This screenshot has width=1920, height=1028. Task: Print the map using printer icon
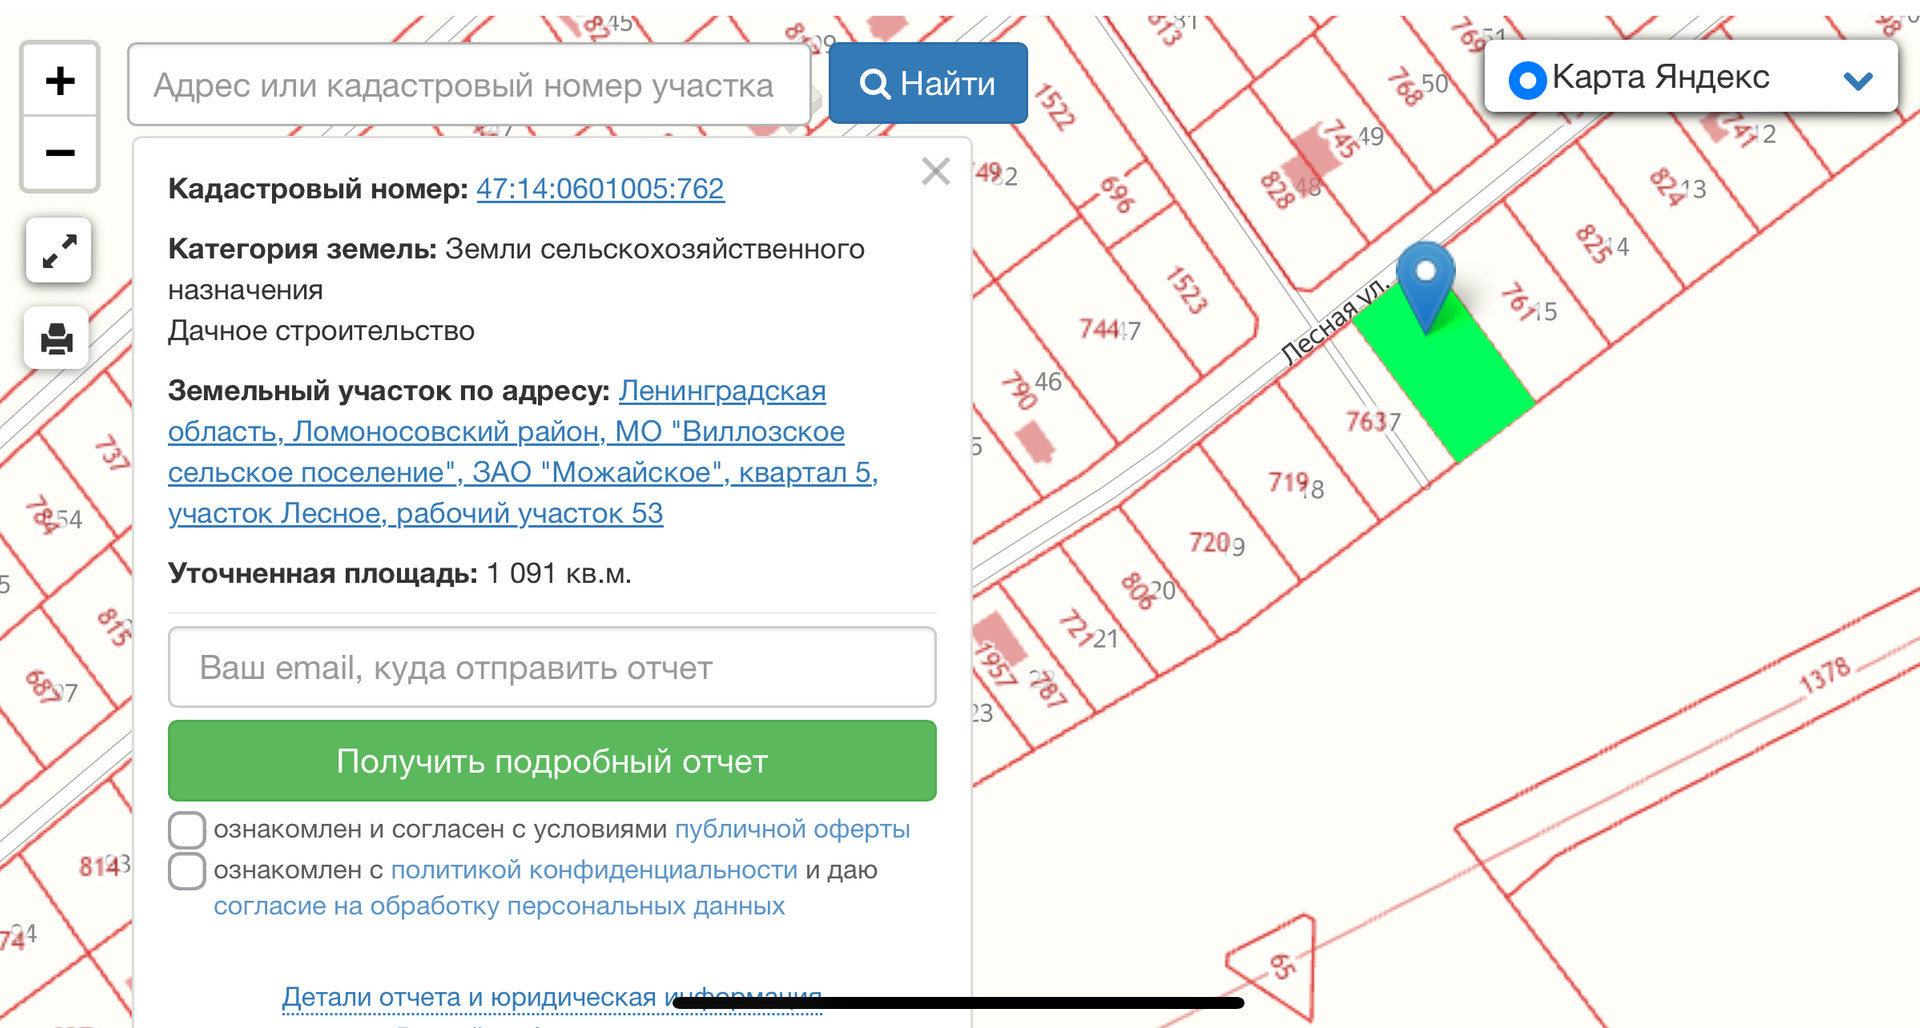click(57, 338)
